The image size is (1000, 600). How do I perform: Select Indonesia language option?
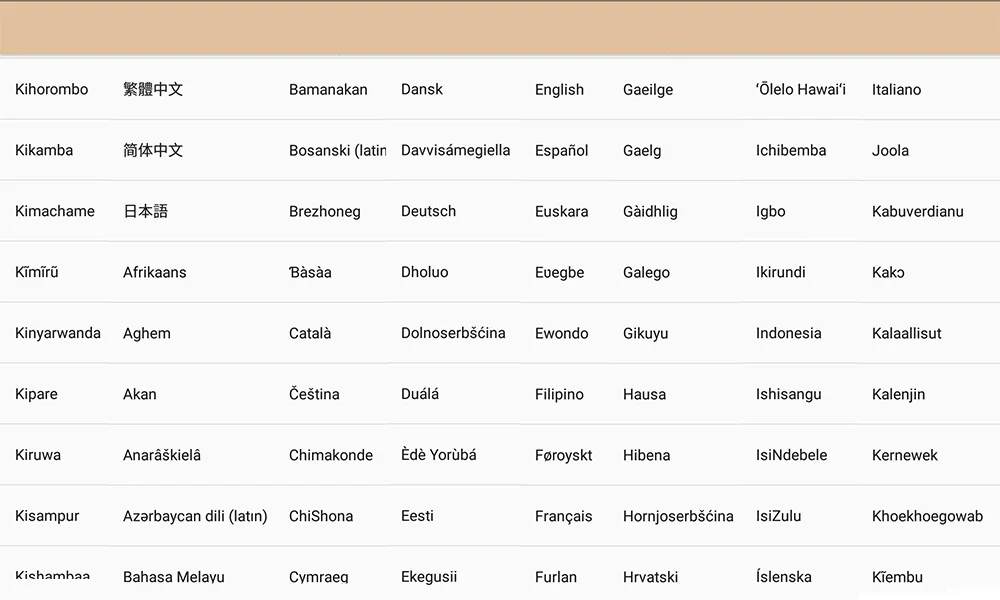click(788, 333)
